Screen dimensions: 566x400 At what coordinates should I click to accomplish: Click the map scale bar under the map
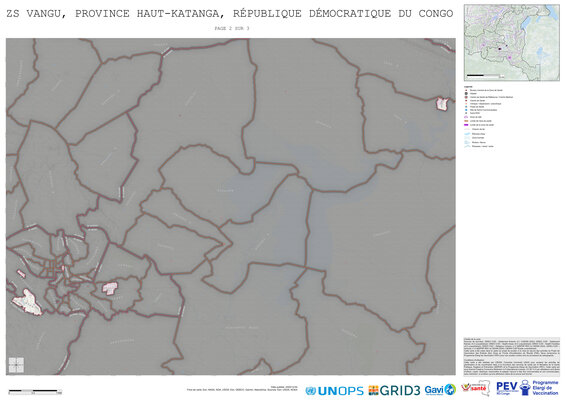[x=35, y=391]
